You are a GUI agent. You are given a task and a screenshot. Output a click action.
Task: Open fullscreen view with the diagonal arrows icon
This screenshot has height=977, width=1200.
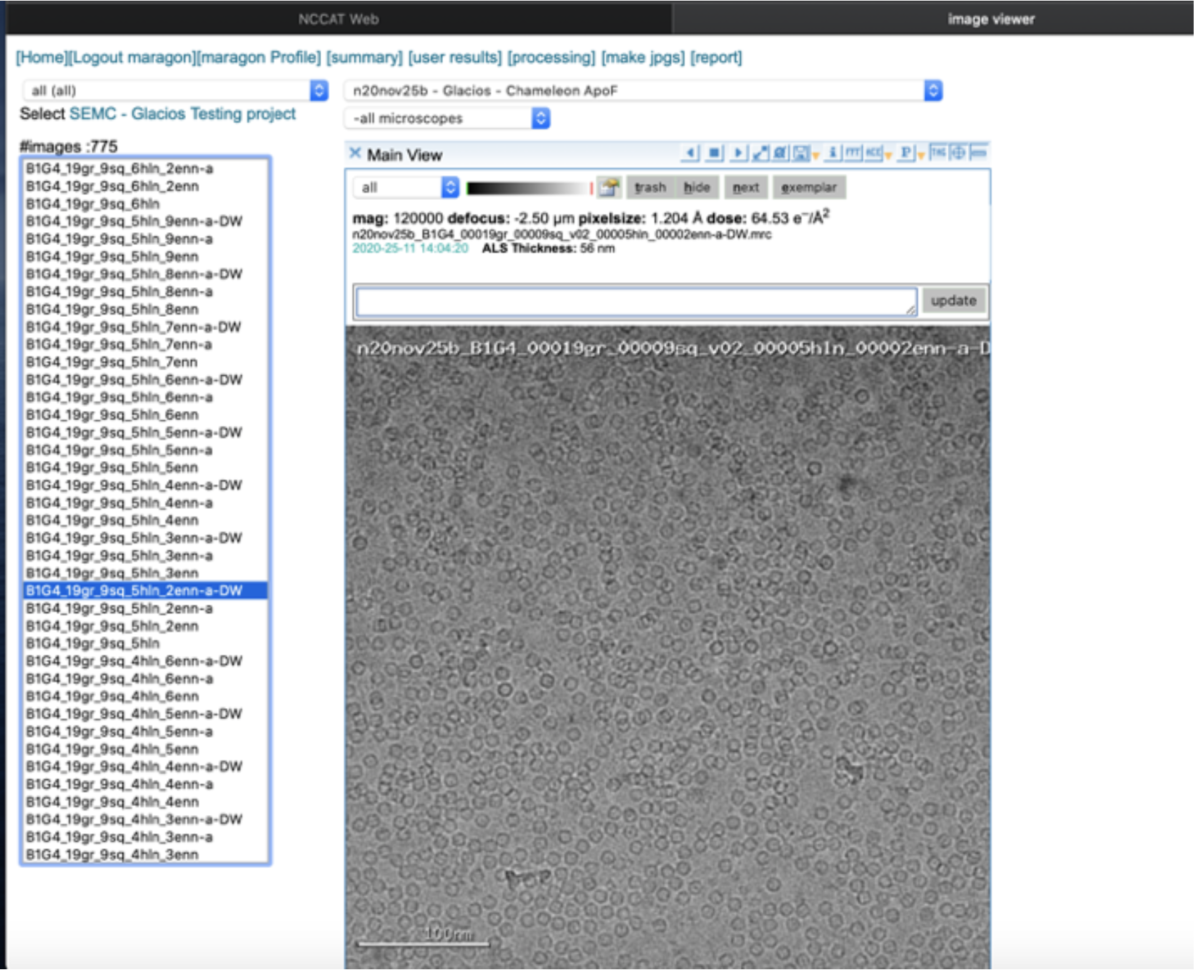760,153
